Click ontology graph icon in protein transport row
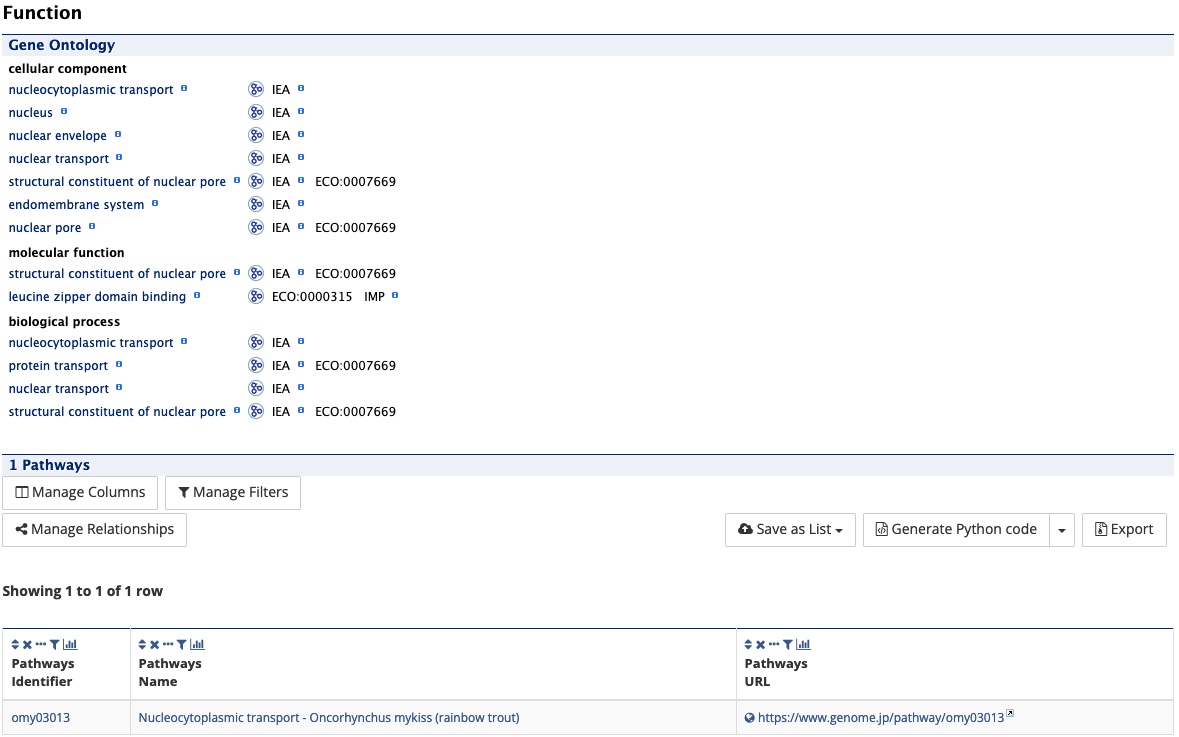This screenshot has width=1179, height=737. coord(256,365)
